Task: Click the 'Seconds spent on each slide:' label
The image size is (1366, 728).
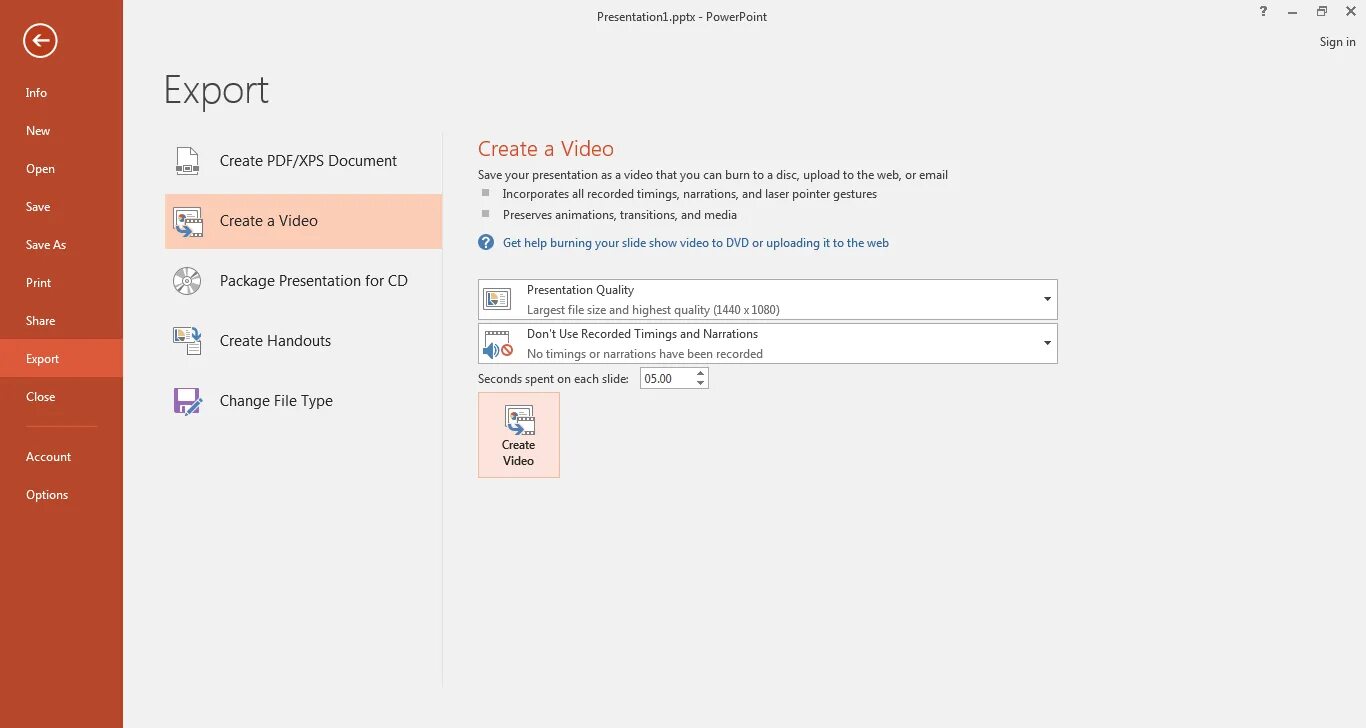Action: click(553, 379)
